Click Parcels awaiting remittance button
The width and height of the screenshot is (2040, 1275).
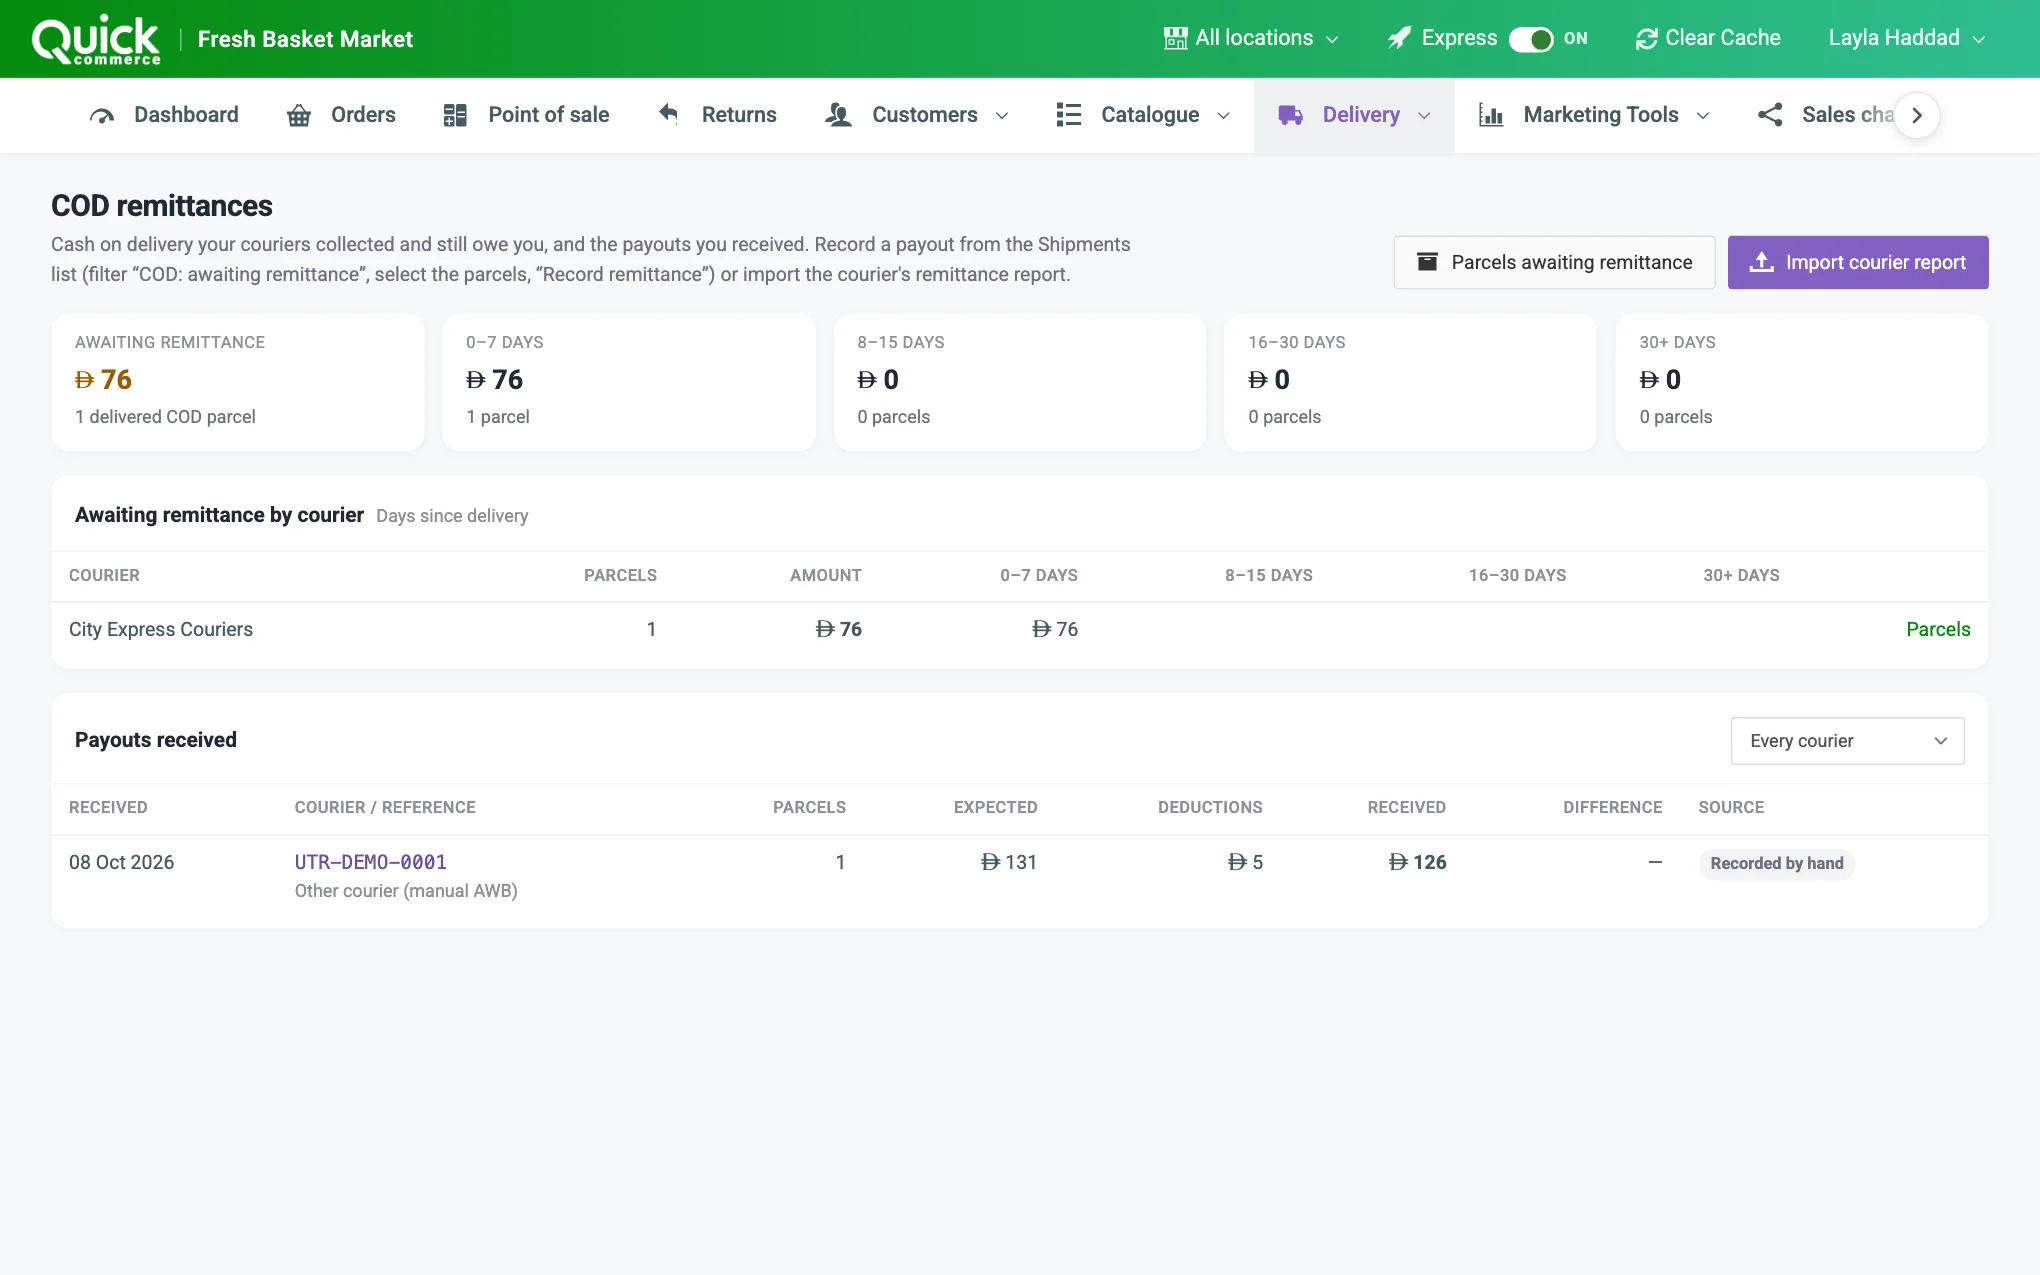(x=1554, y=262)
